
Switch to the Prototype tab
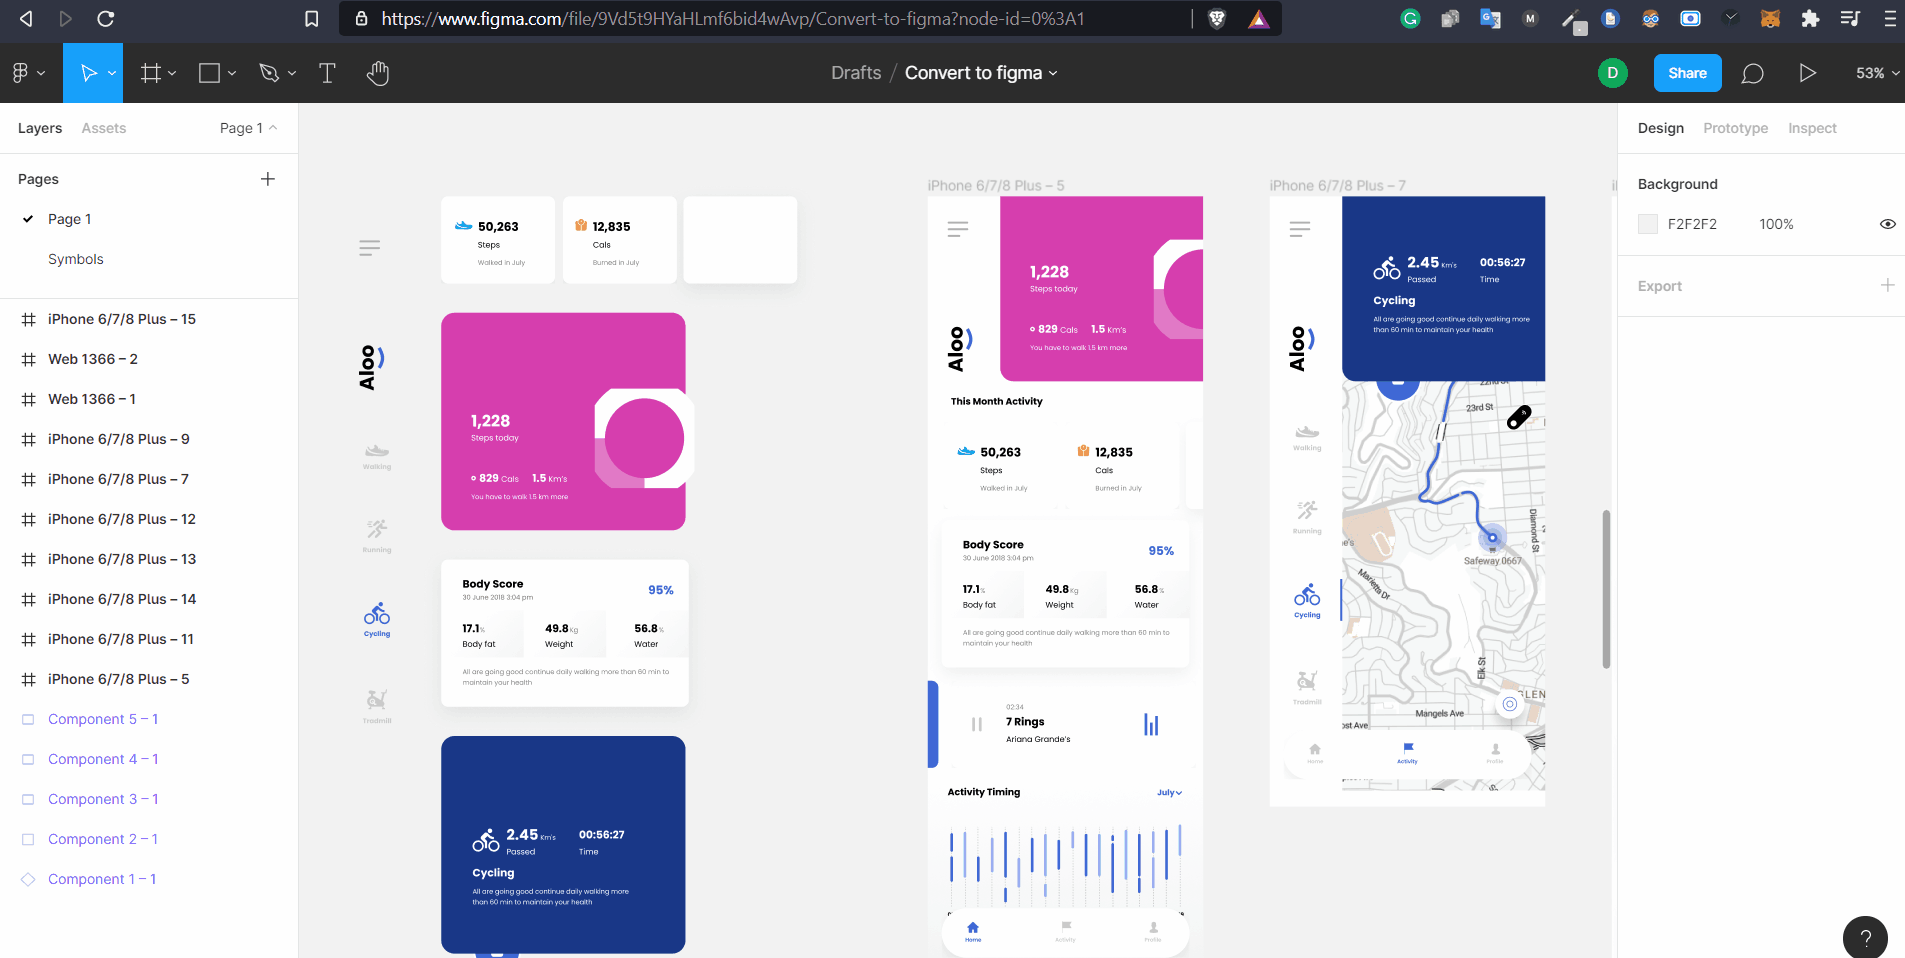[1735, 128]
